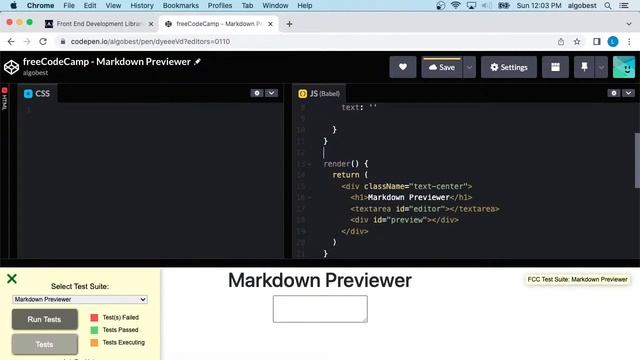Expand the CSS editor dropdown chevron

[x=271, y=93]
